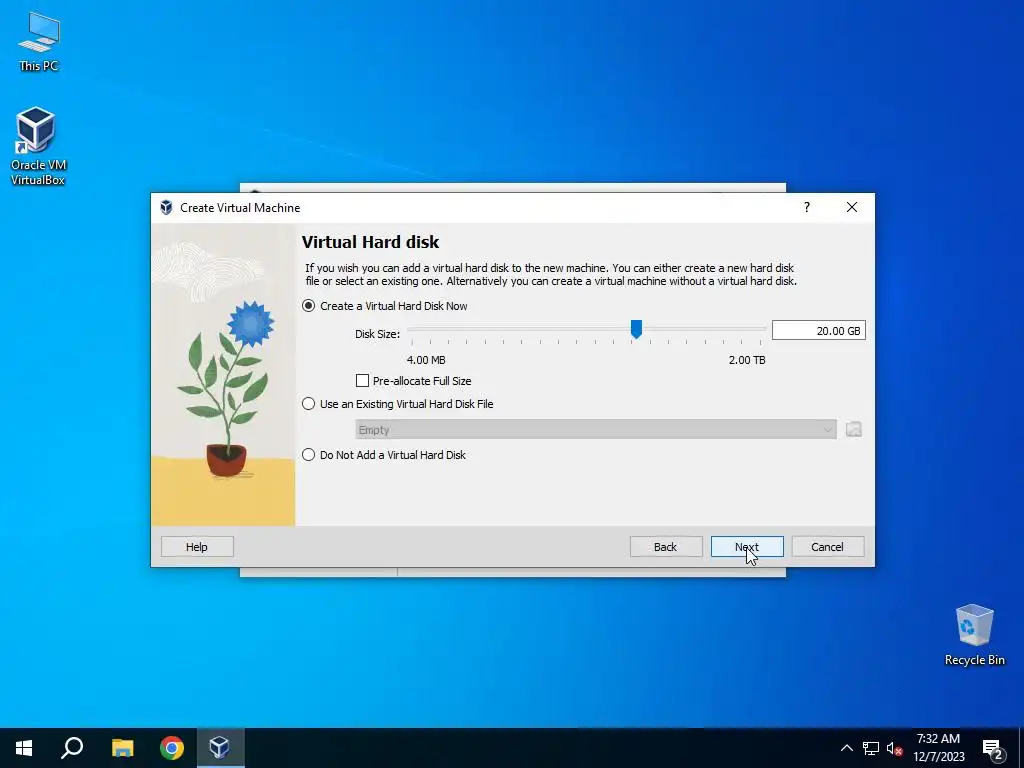Click the 4.00 MB minimum label
1024x768 pixels.
pyautogui.click(x=426, y=360)
